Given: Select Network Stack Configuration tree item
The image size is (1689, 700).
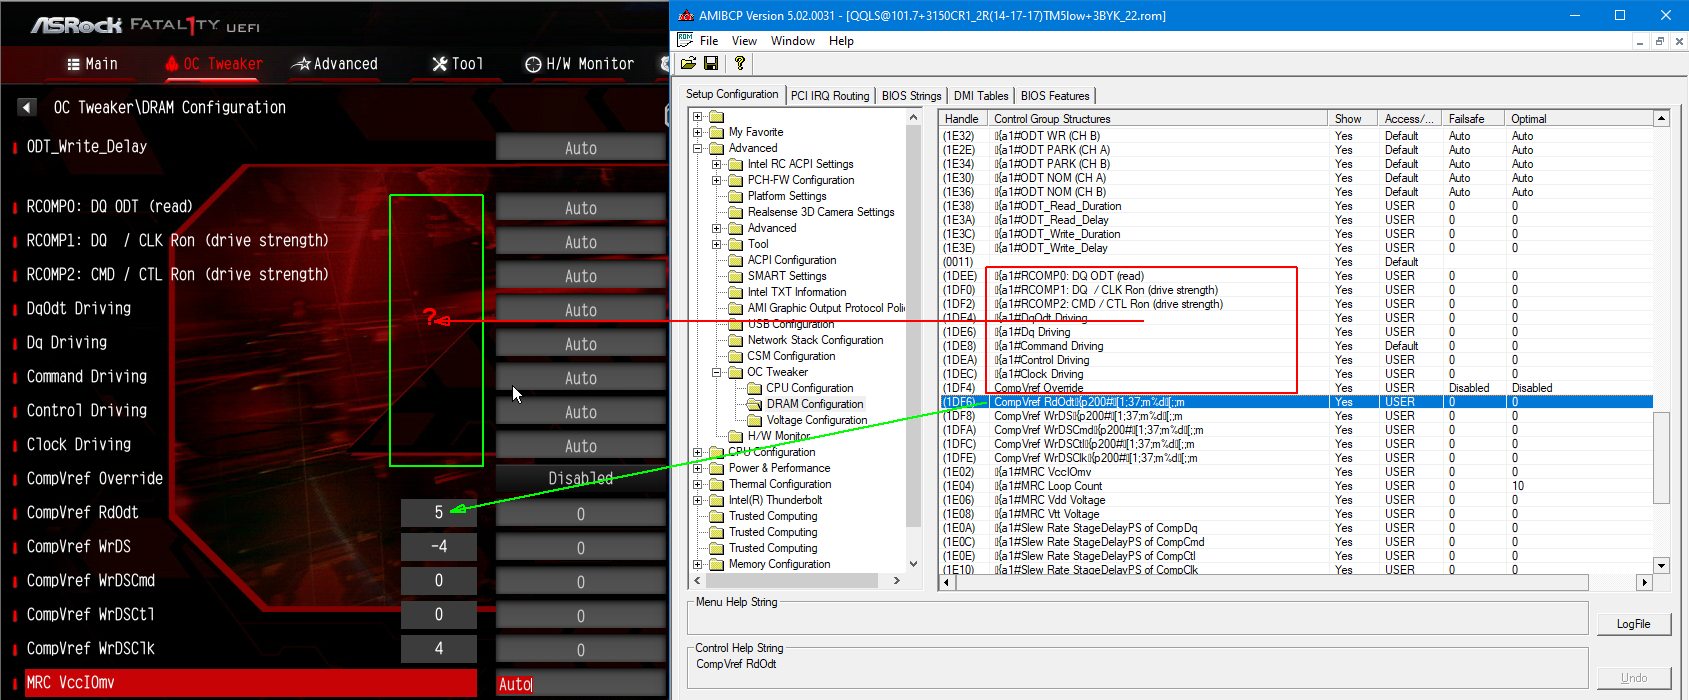Looking at the screenshot, I should [815, 340].
